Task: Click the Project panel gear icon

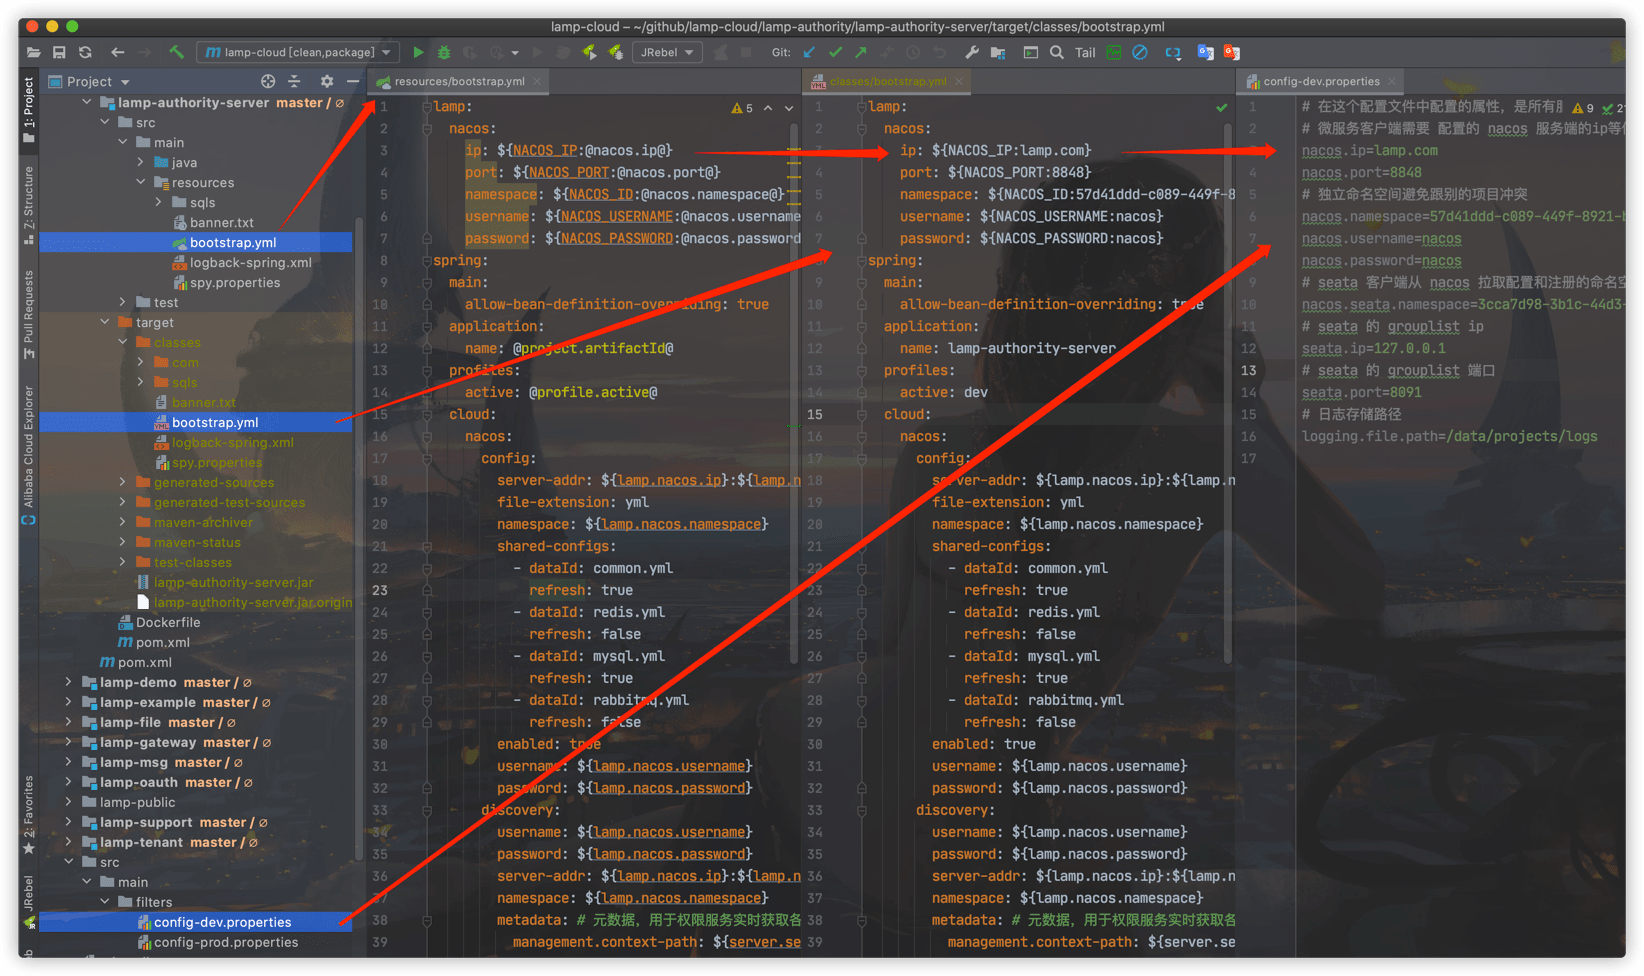Action: (x=326, y=81)
